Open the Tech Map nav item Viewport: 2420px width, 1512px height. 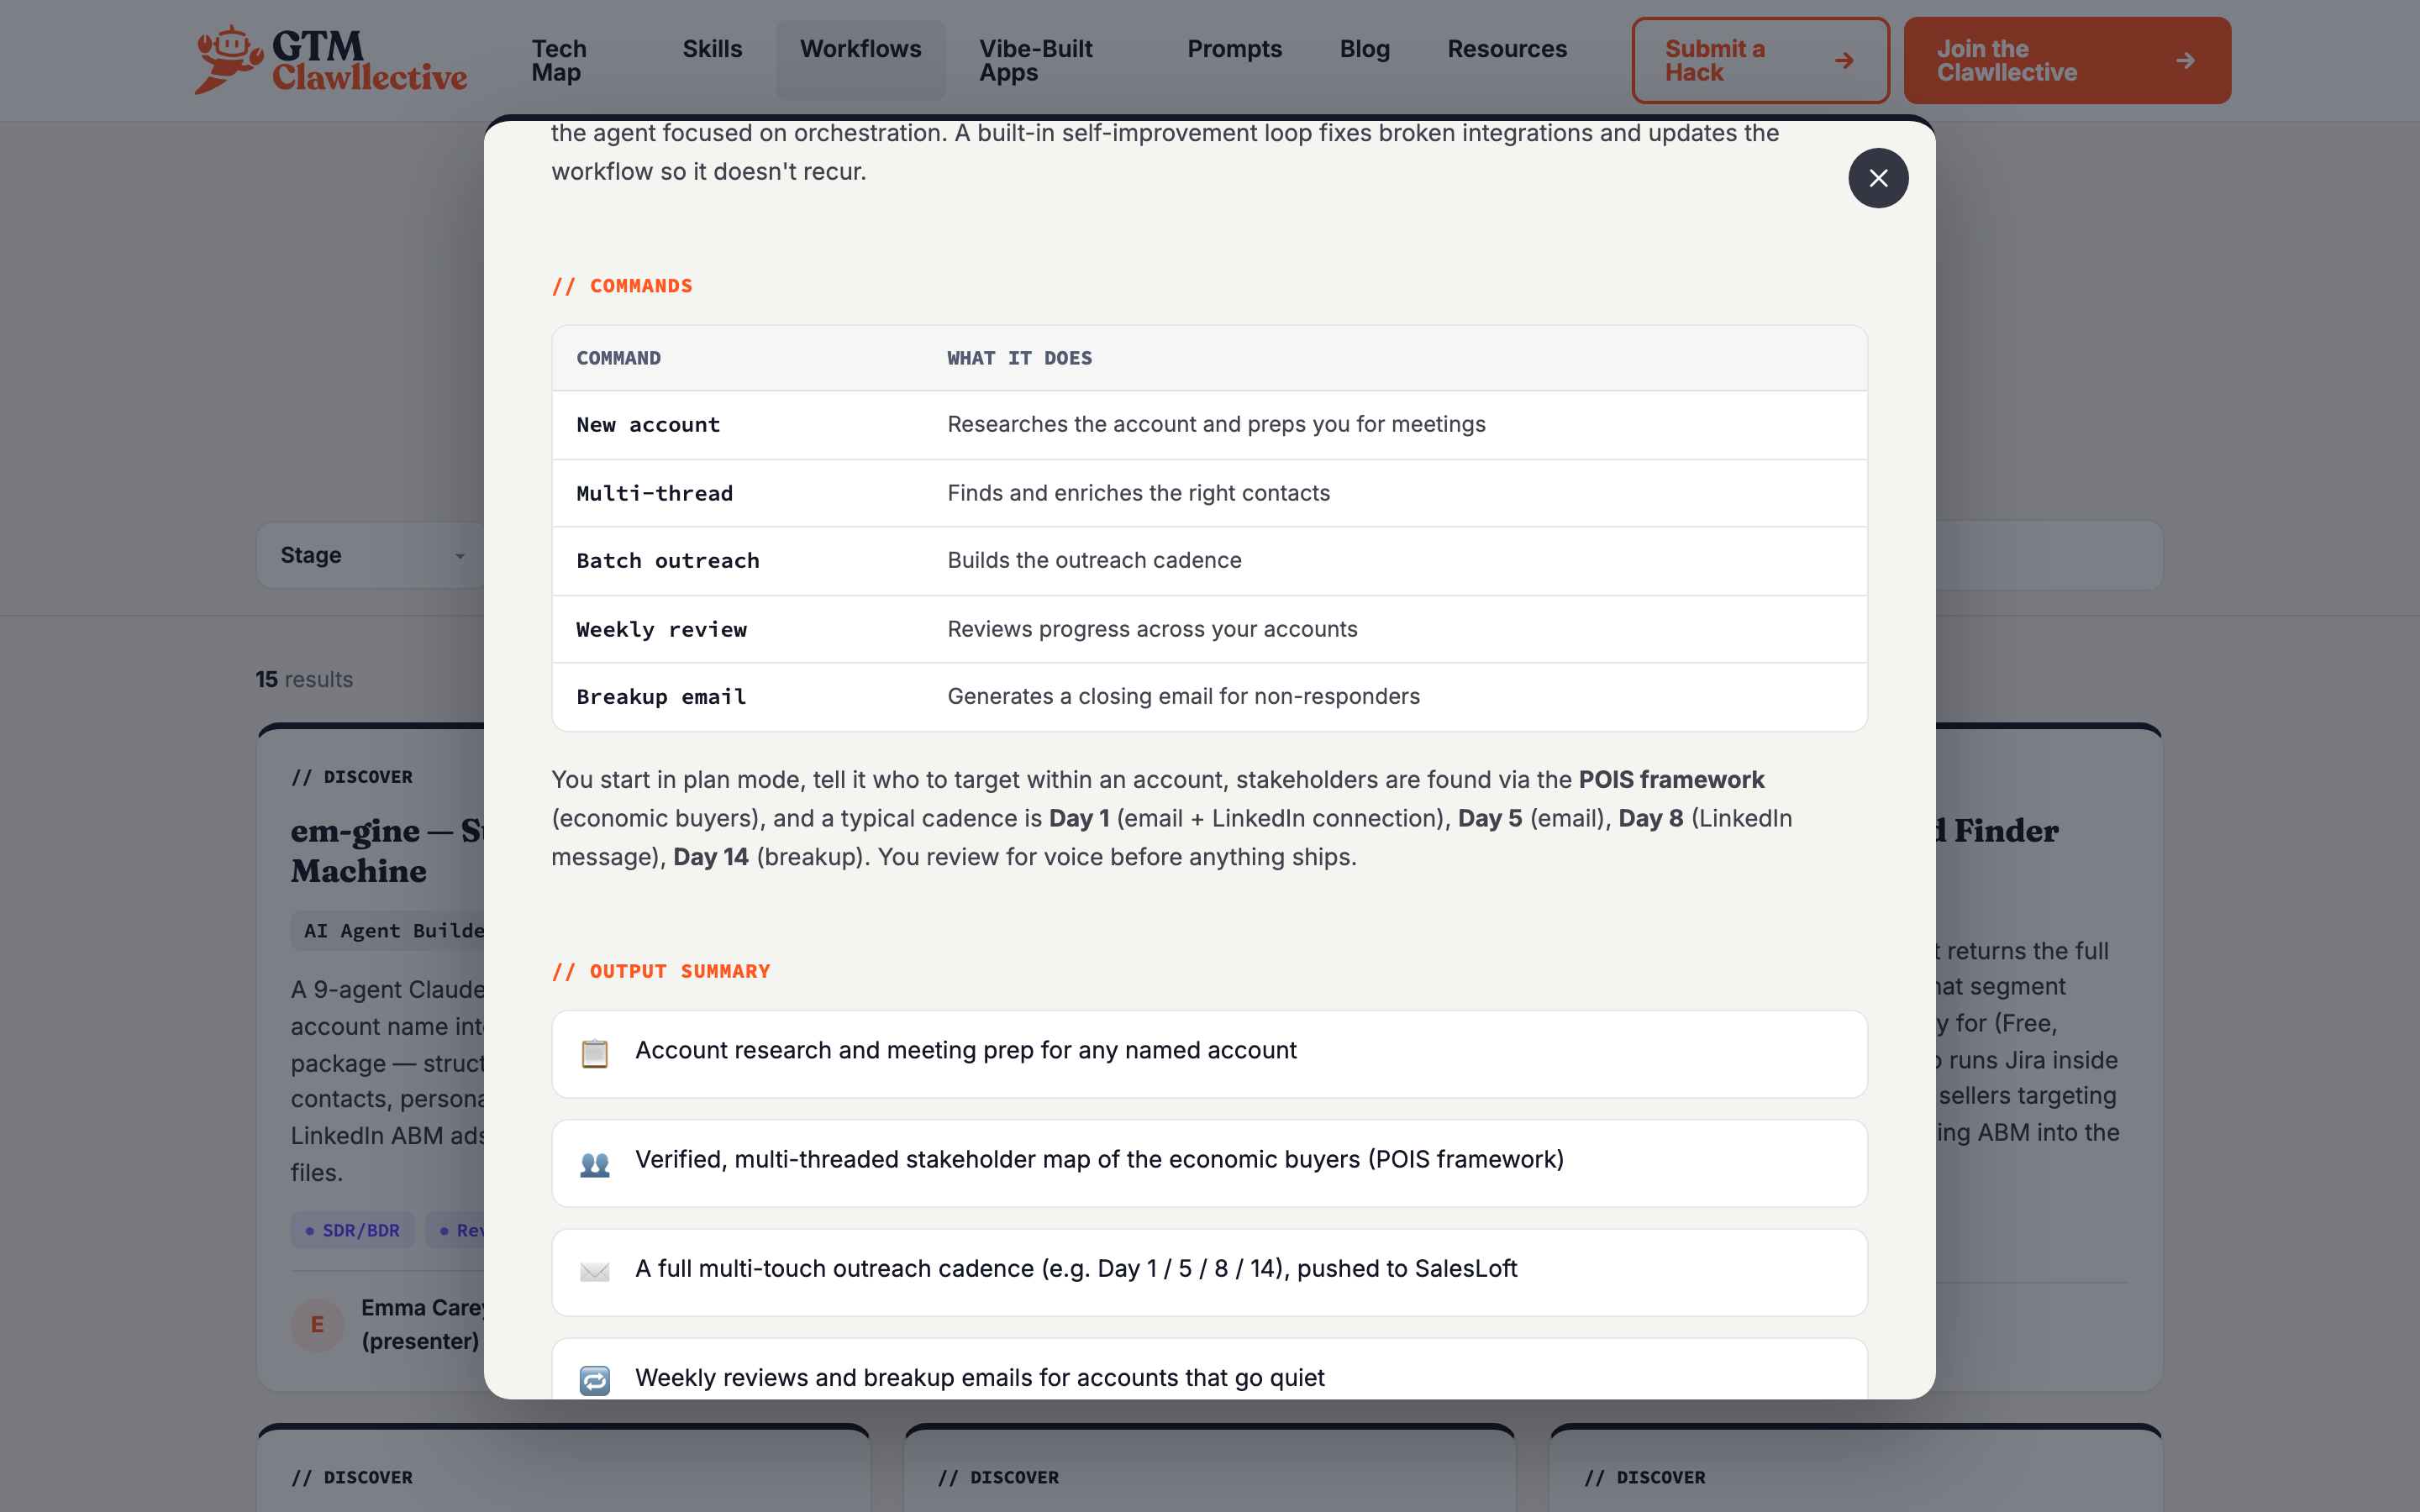[559, 61]
